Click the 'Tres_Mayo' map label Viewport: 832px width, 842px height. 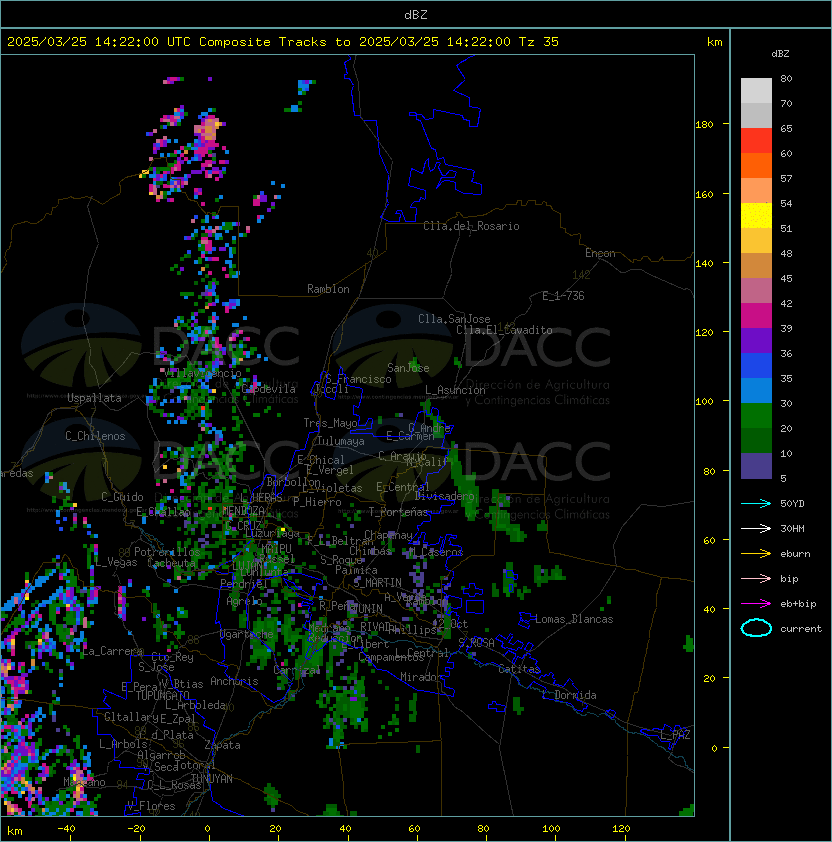tap(330, 423)
